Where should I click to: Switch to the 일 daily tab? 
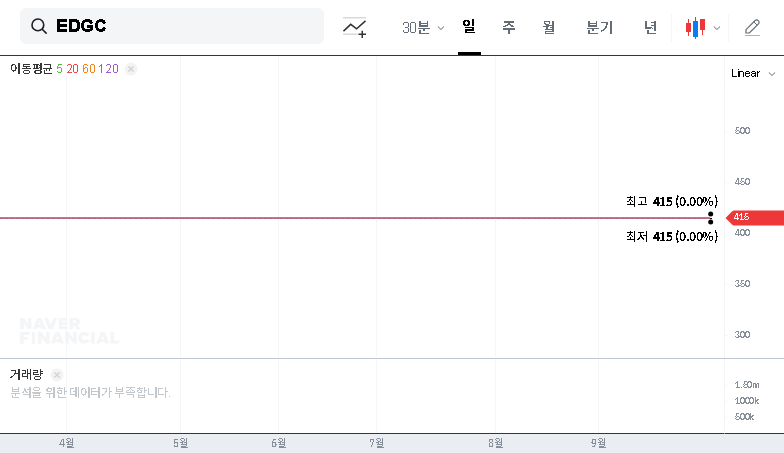[x=468, y=26]
